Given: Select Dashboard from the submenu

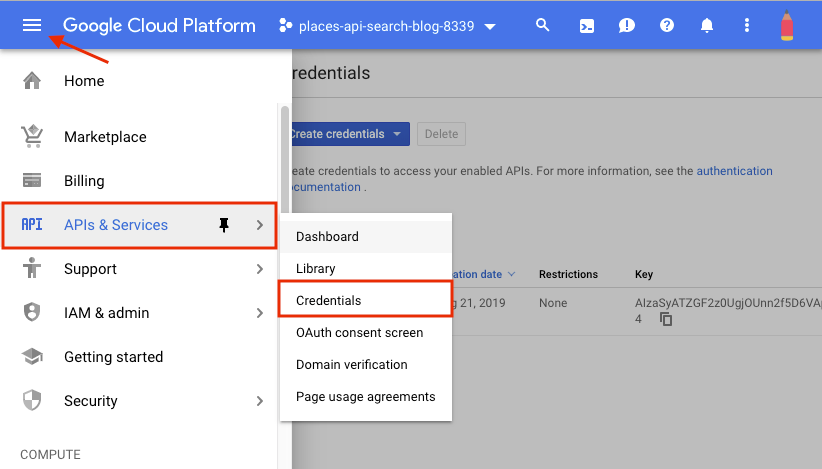Looking at the screenshot, I should (366, 236).
